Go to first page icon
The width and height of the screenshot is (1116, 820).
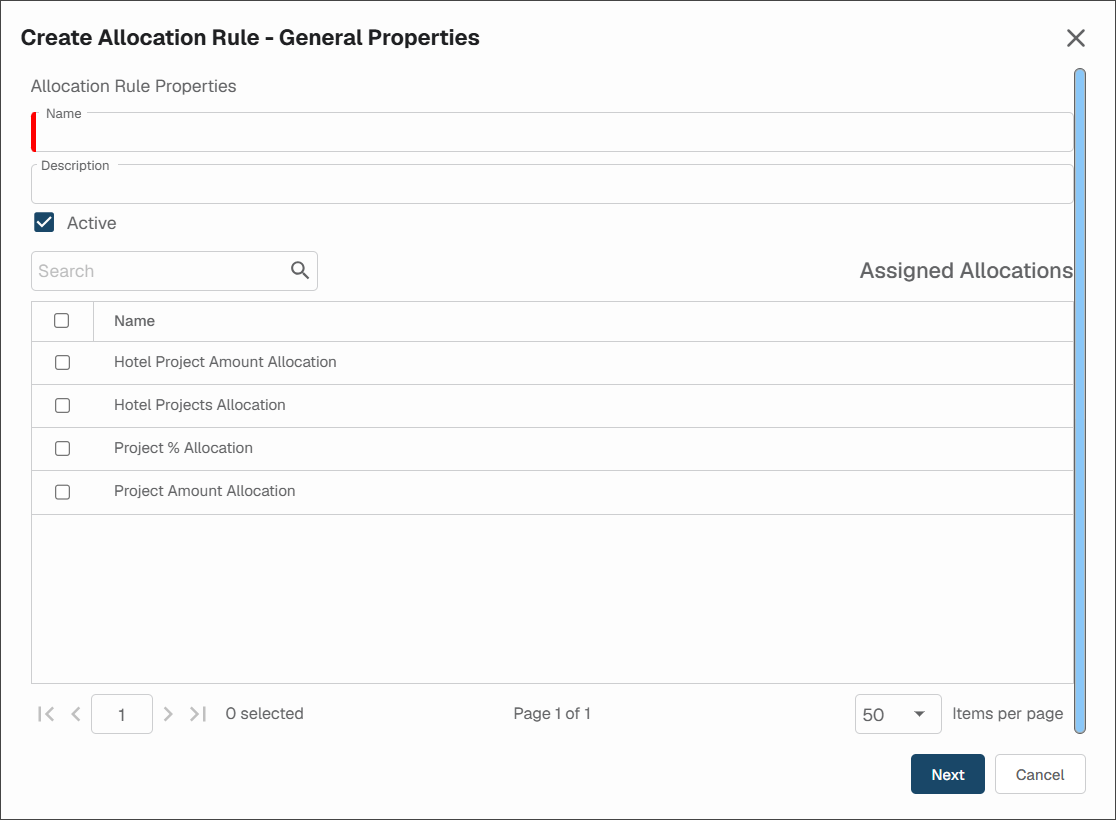46,714
